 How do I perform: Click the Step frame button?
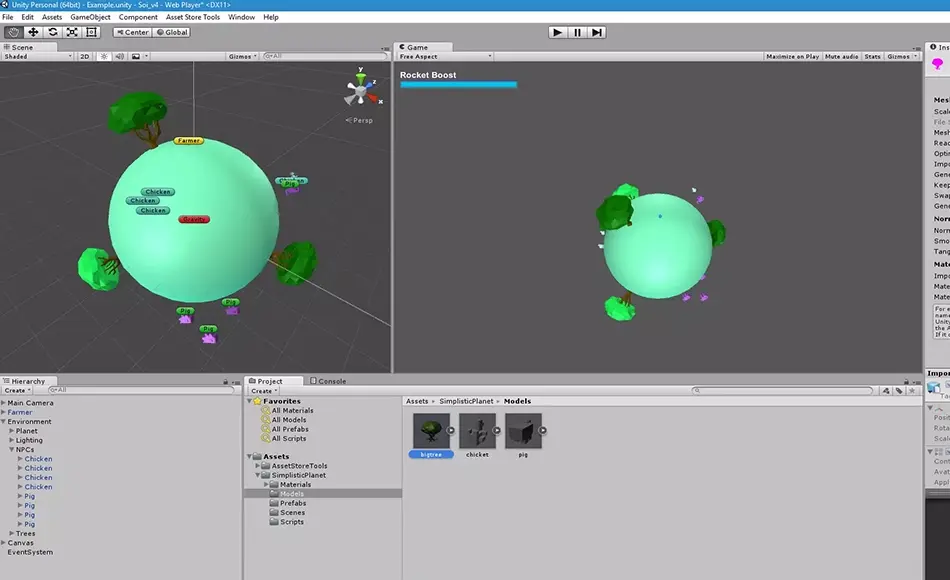tap(596, 32)
